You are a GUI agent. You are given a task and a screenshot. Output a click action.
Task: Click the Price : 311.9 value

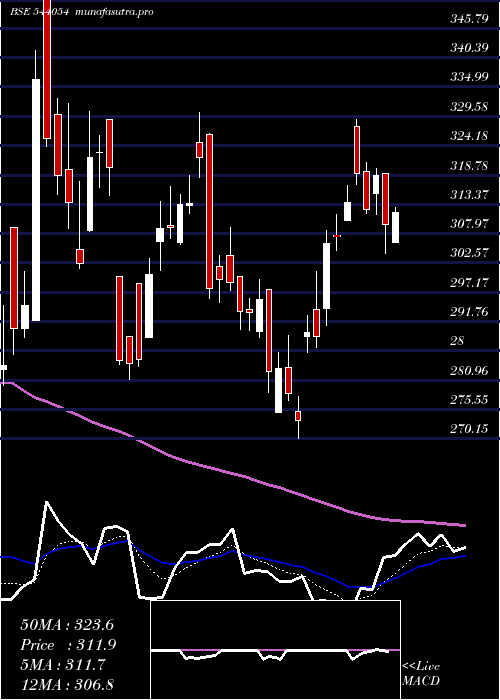tap(68, 645)
